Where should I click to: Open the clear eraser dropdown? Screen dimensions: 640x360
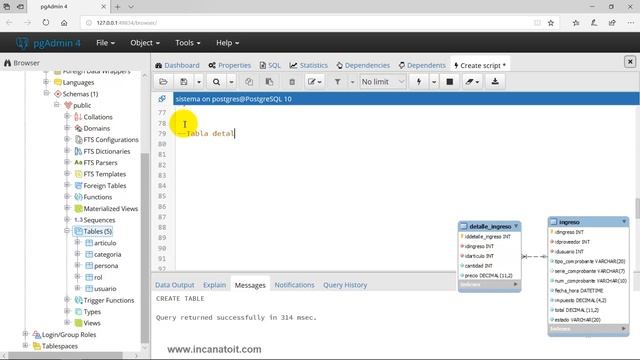472,82
